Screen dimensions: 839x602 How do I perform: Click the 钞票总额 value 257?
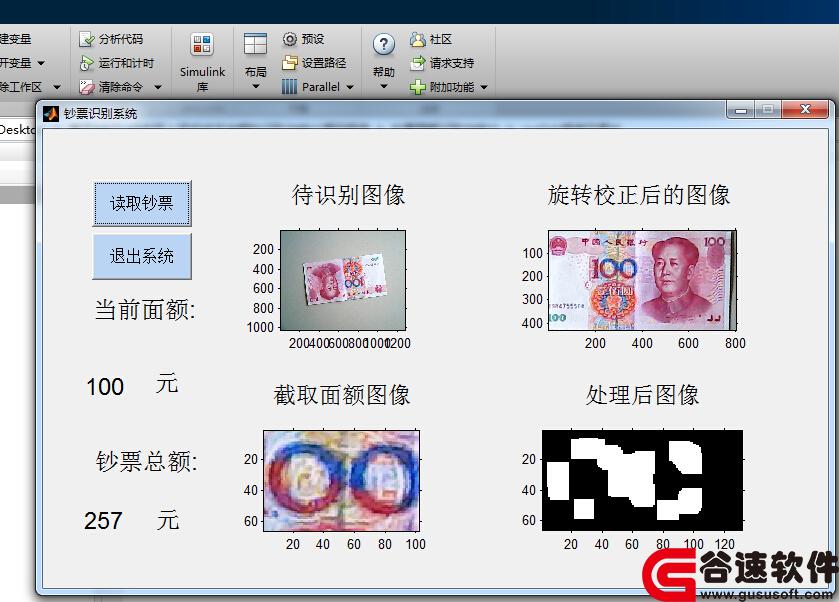point(103,521)
